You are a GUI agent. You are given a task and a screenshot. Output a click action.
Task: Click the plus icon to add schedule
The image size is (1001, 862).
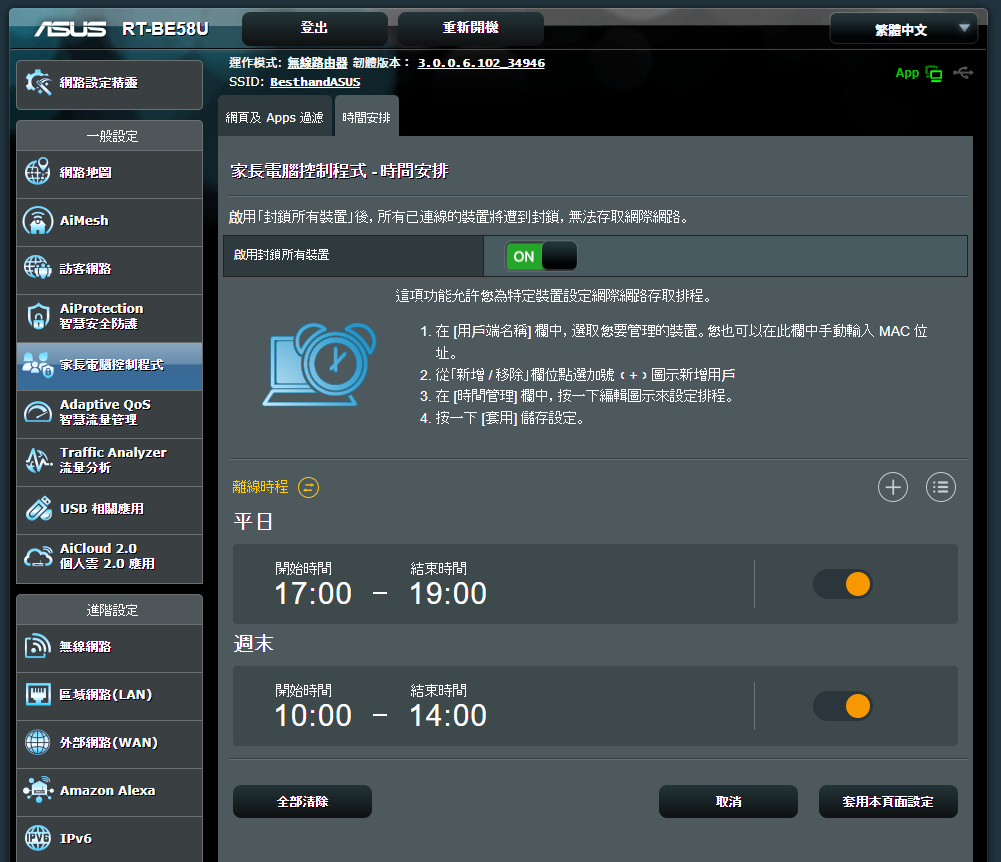pos(892,487)
